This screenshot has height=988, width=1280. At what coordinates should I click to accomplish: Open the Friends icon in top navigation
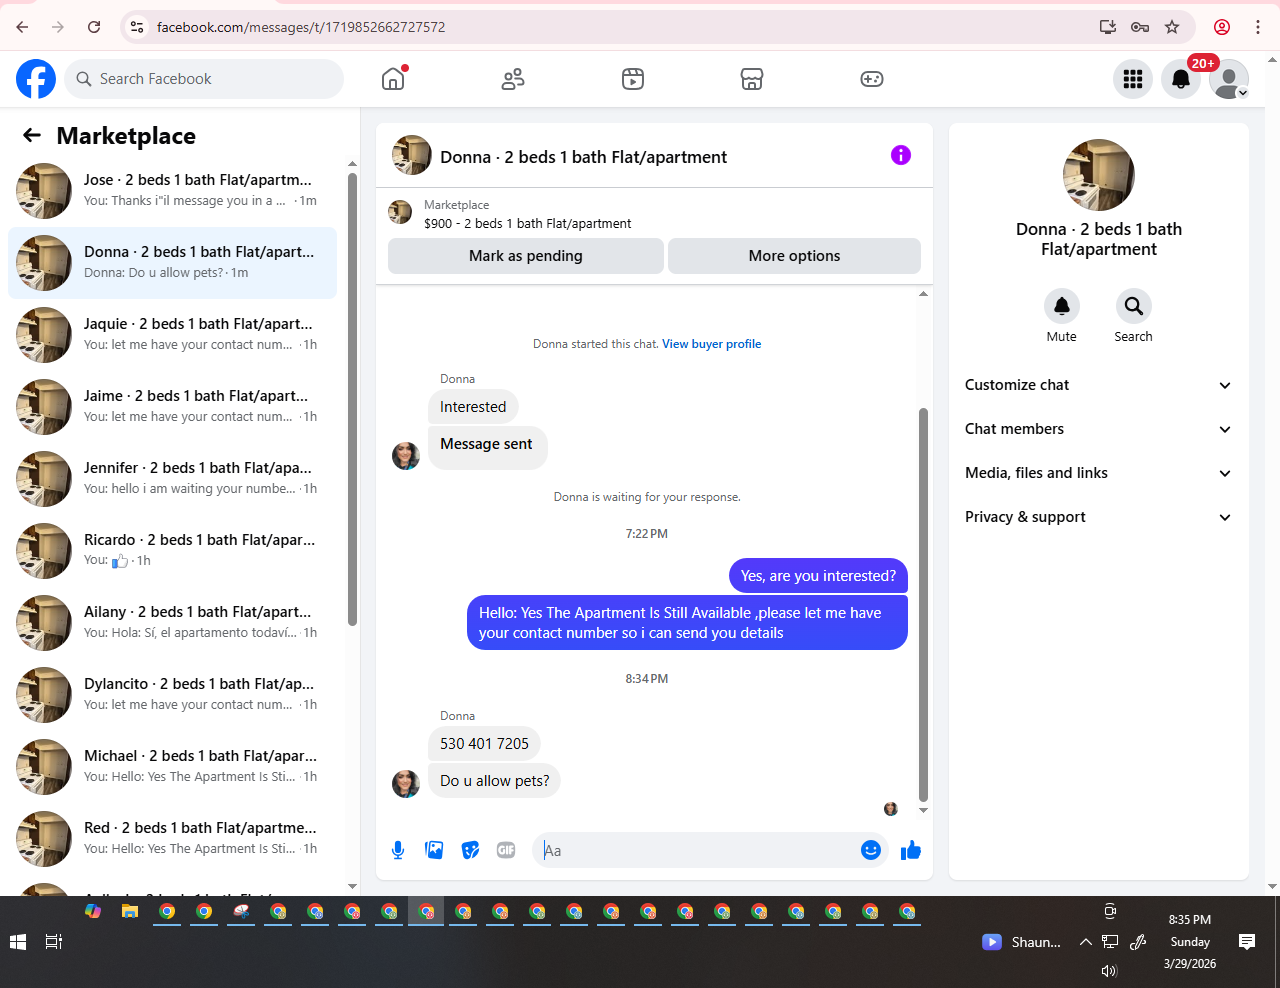[513, 79]
